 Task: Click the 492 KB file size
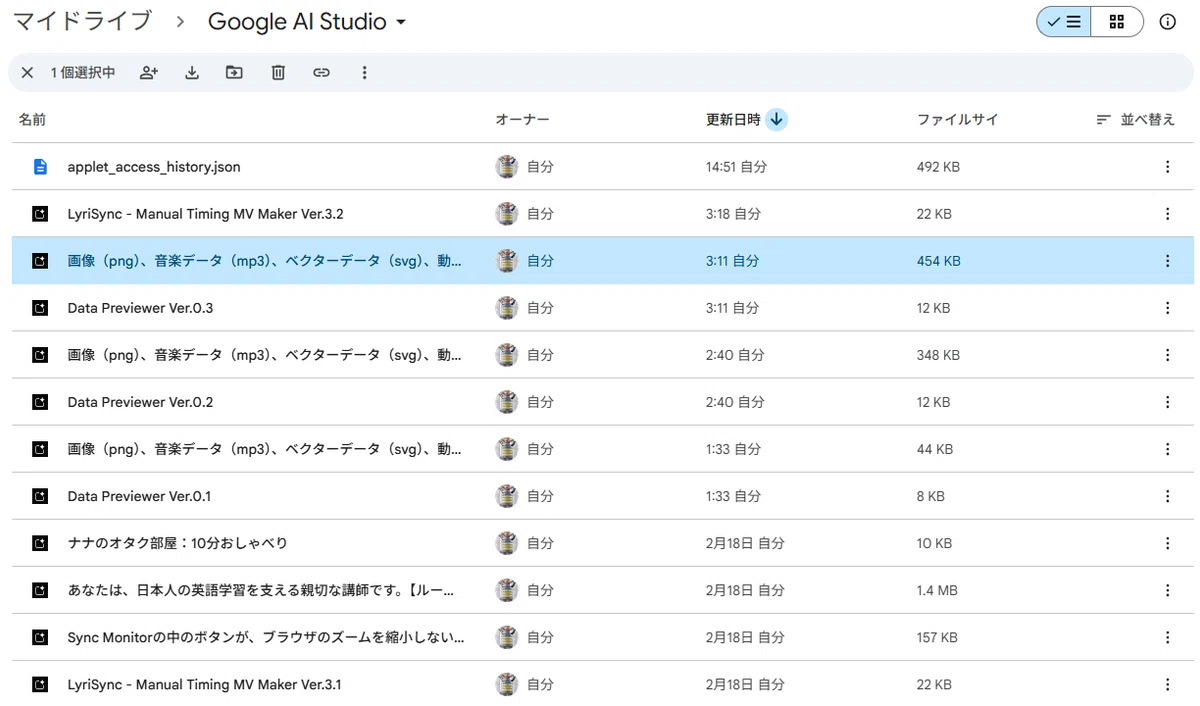point(938,167)
